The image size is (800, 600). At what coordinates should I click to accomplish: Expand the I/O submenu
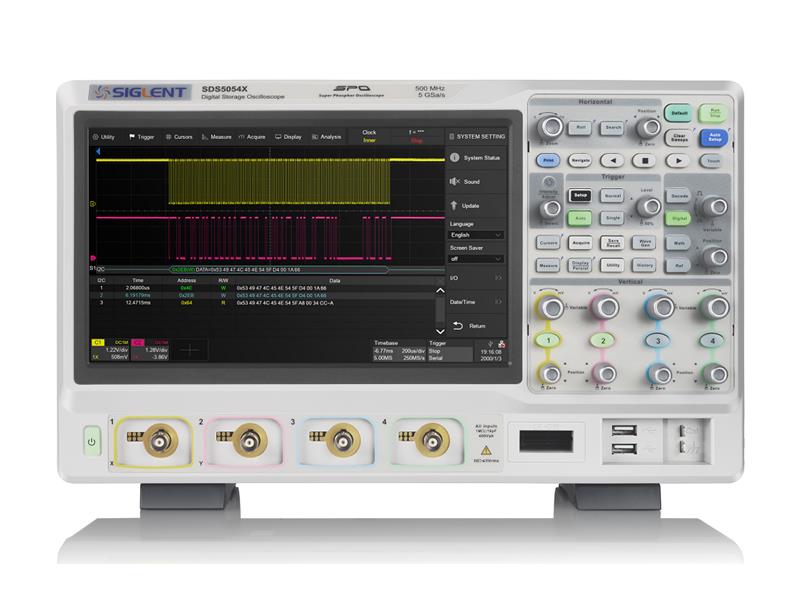[x=476, y=278]
